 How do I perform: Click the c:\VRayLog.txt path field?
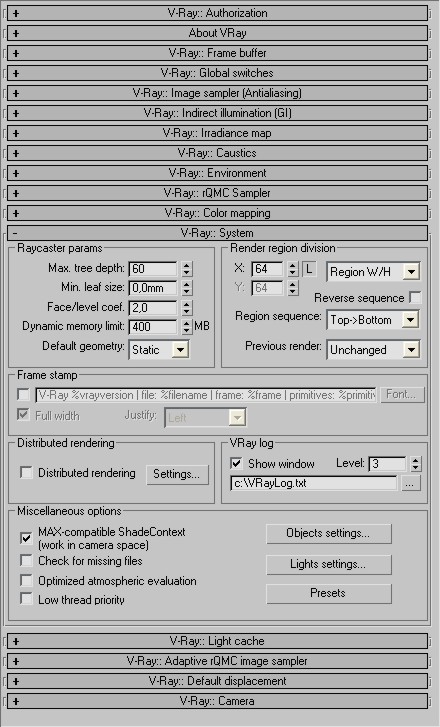coord(314,483)
